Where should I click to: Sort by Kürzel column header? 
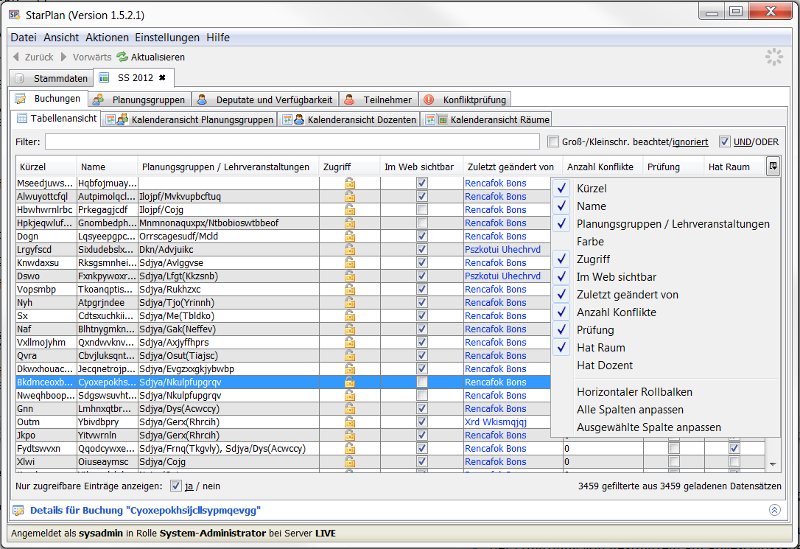pyautogui.click(x=46, y=167)
